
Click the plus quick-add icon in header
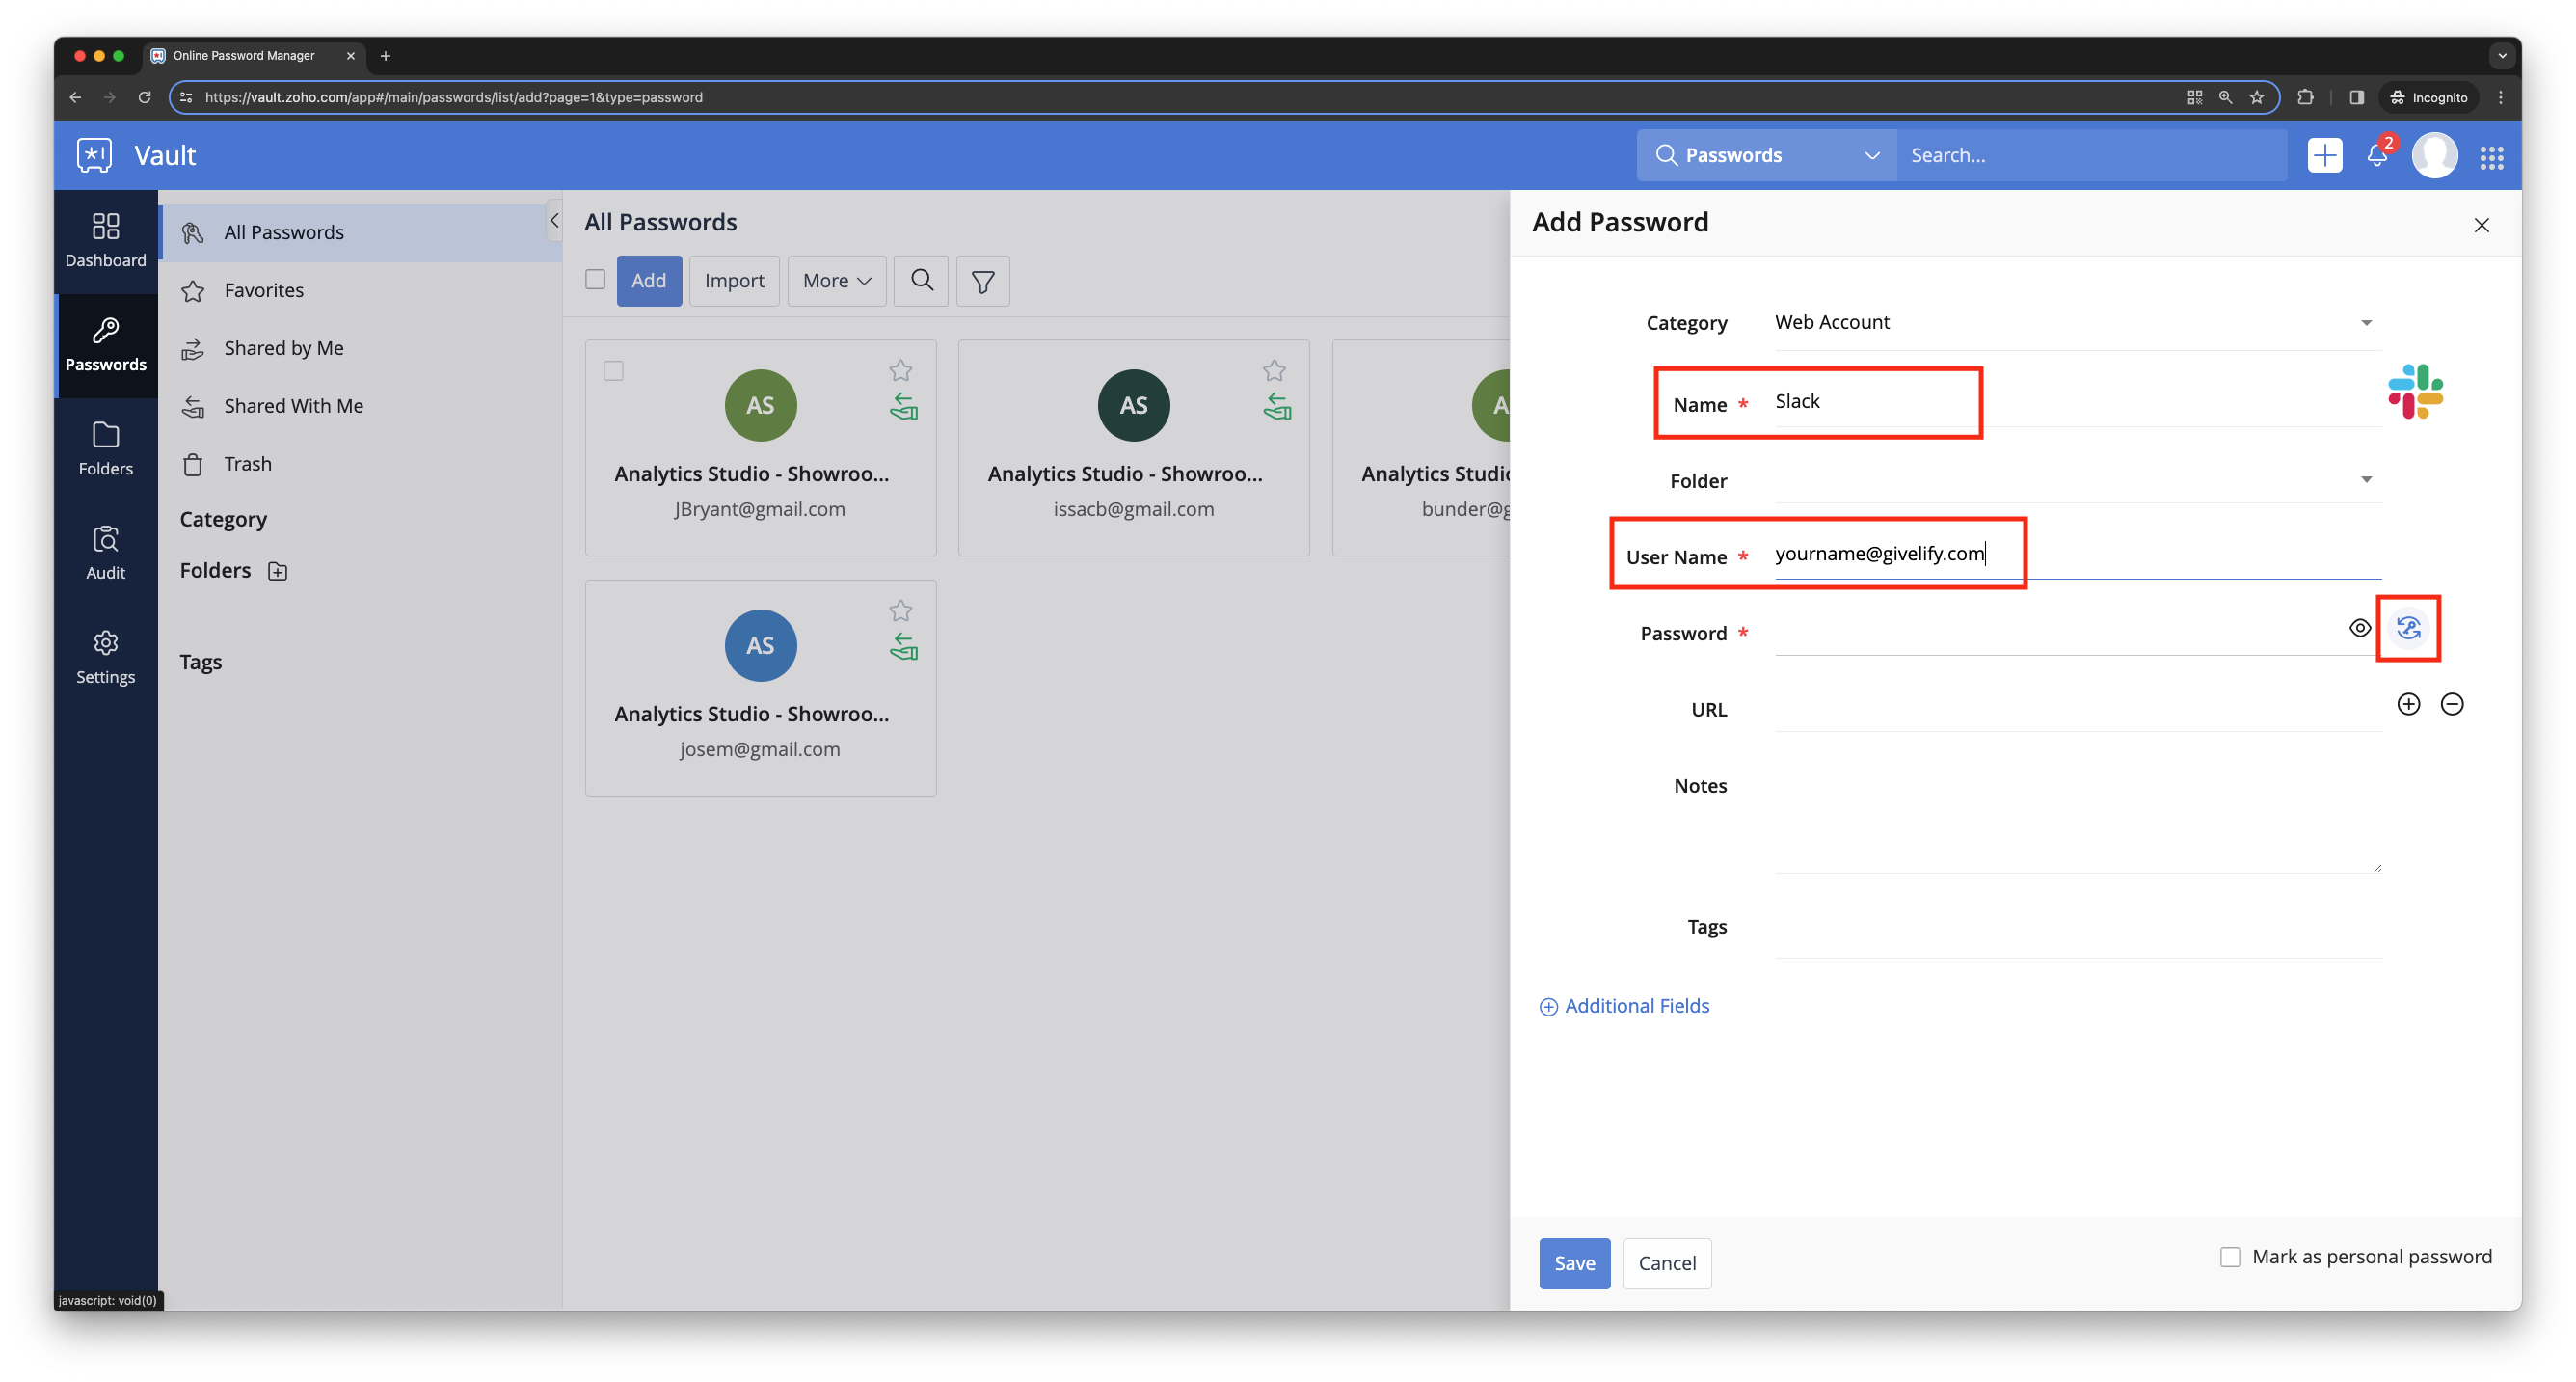pos(2324,155)
